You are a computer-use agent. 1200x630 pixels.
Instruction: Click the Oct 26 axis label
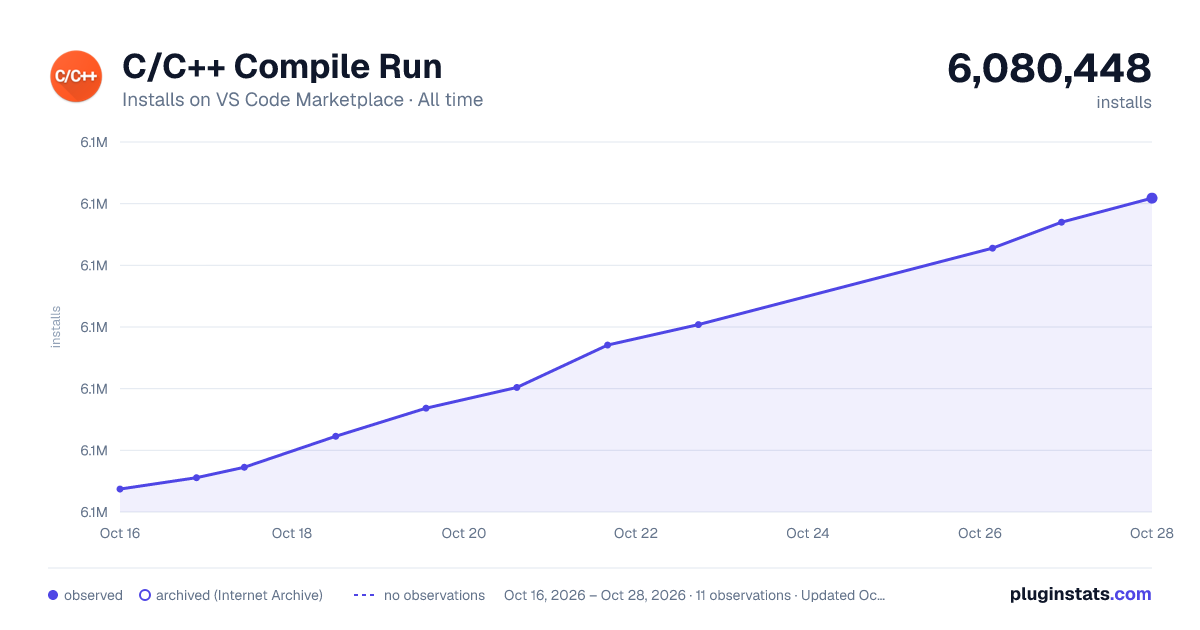point(980,533)
